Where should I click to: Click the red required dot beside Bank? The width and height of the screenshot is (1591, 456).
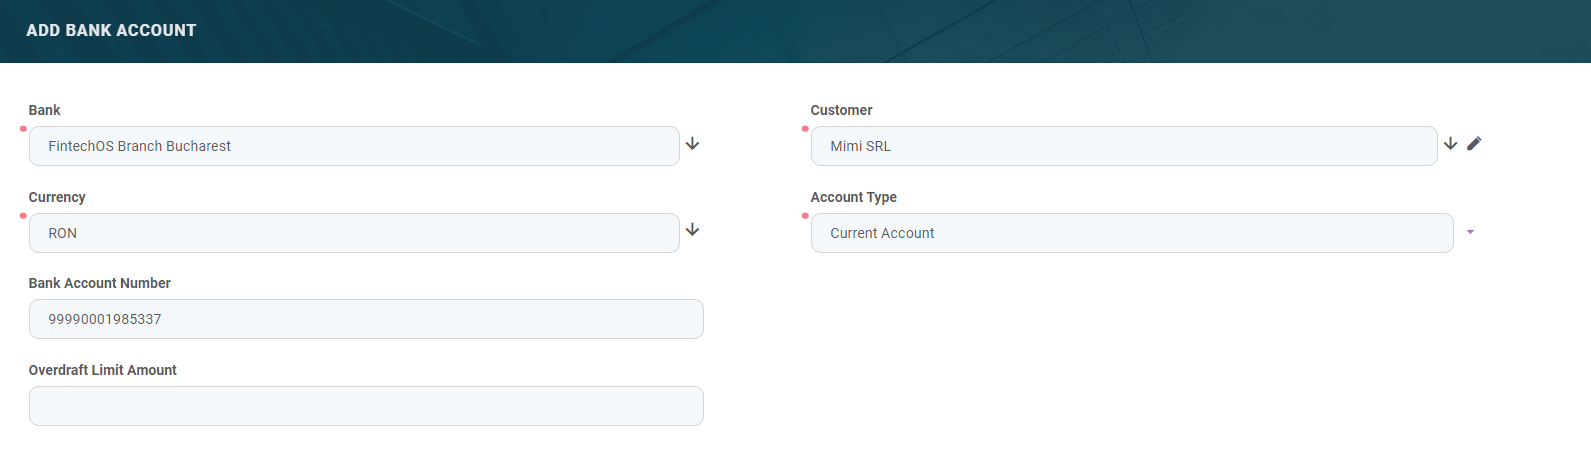pyautogui.click(x=23, y=129)
